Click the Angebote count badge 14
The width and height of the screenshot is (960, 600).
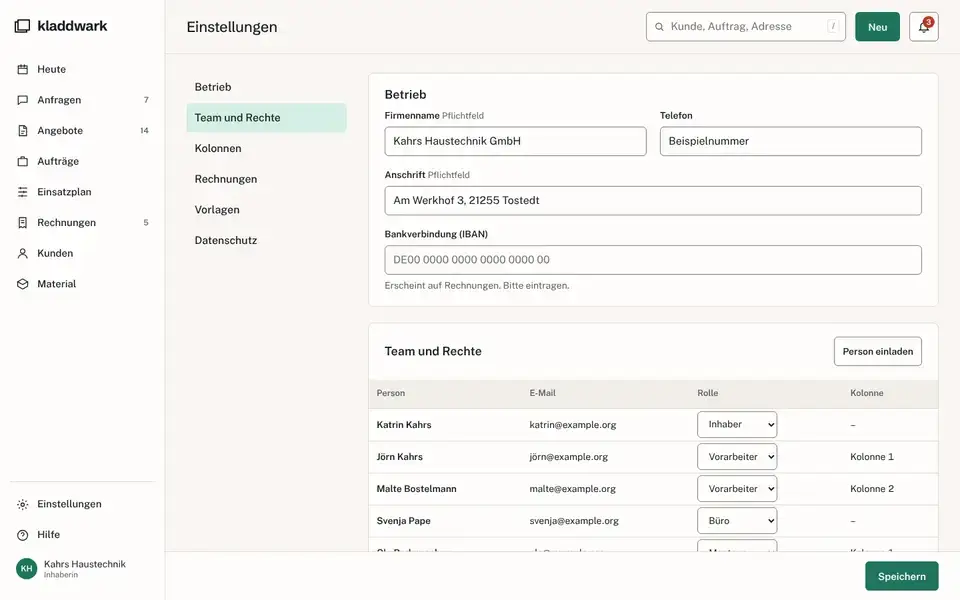[x=144, y=130]
